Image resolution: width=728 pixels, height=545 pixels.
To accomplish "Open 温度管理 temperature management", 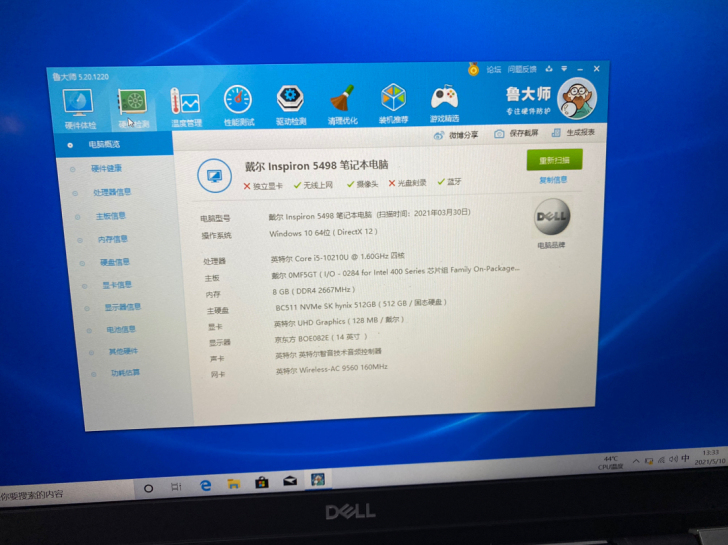I will 186,107.
